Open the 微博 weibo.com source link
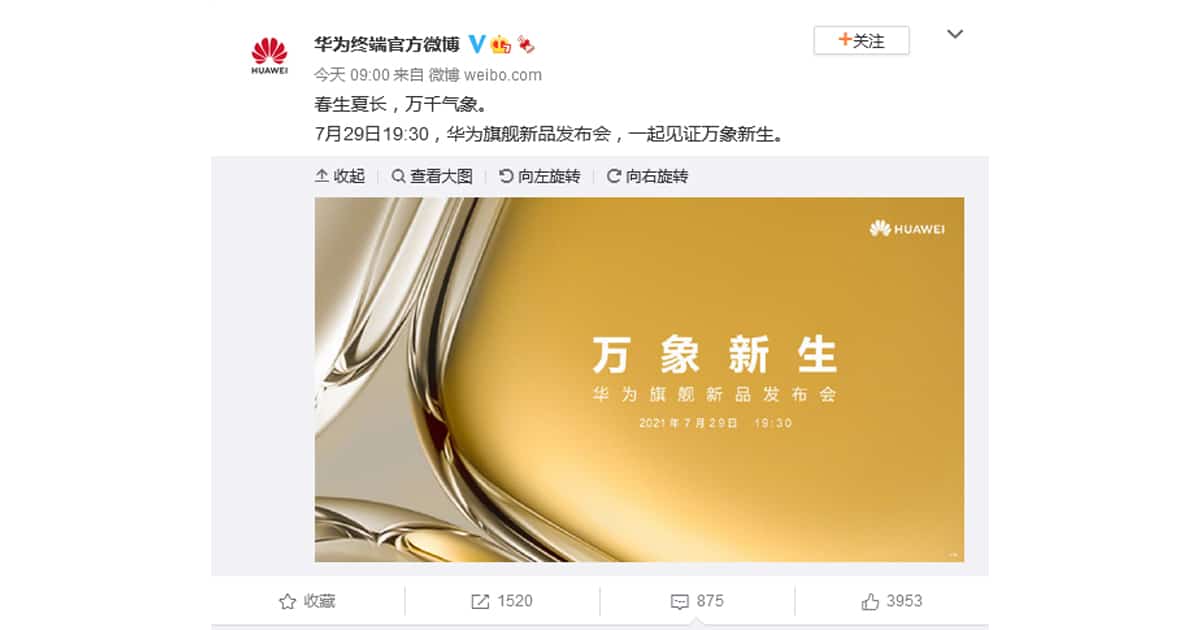The image size is (1200, 630). click(x=485, y=75)
